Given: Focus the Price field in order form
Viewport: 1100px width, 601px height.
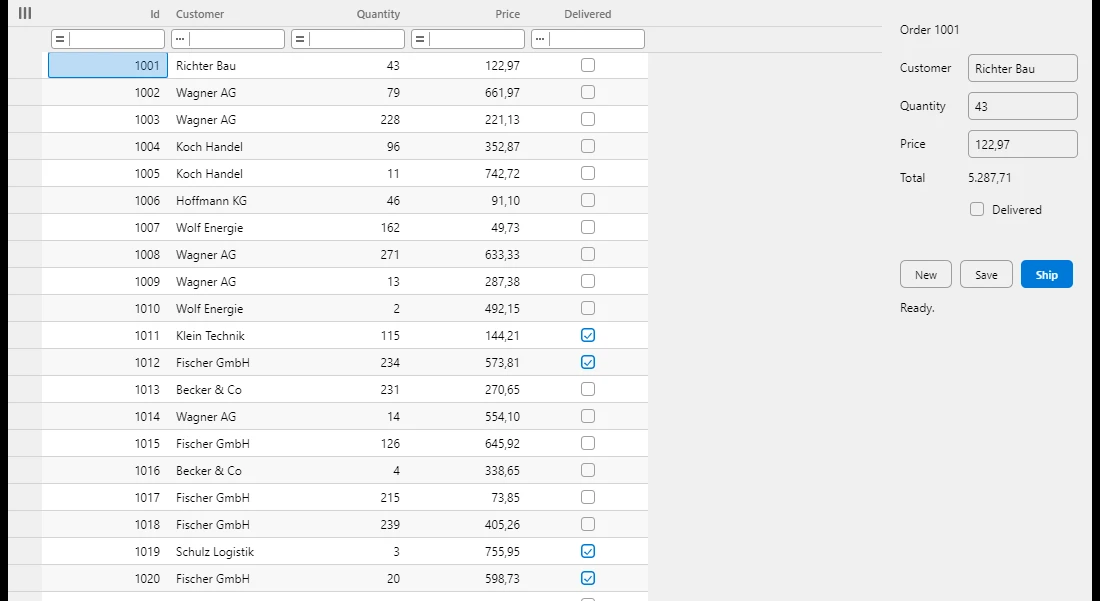Looking at the screenshot, I should click(1022, 144).
